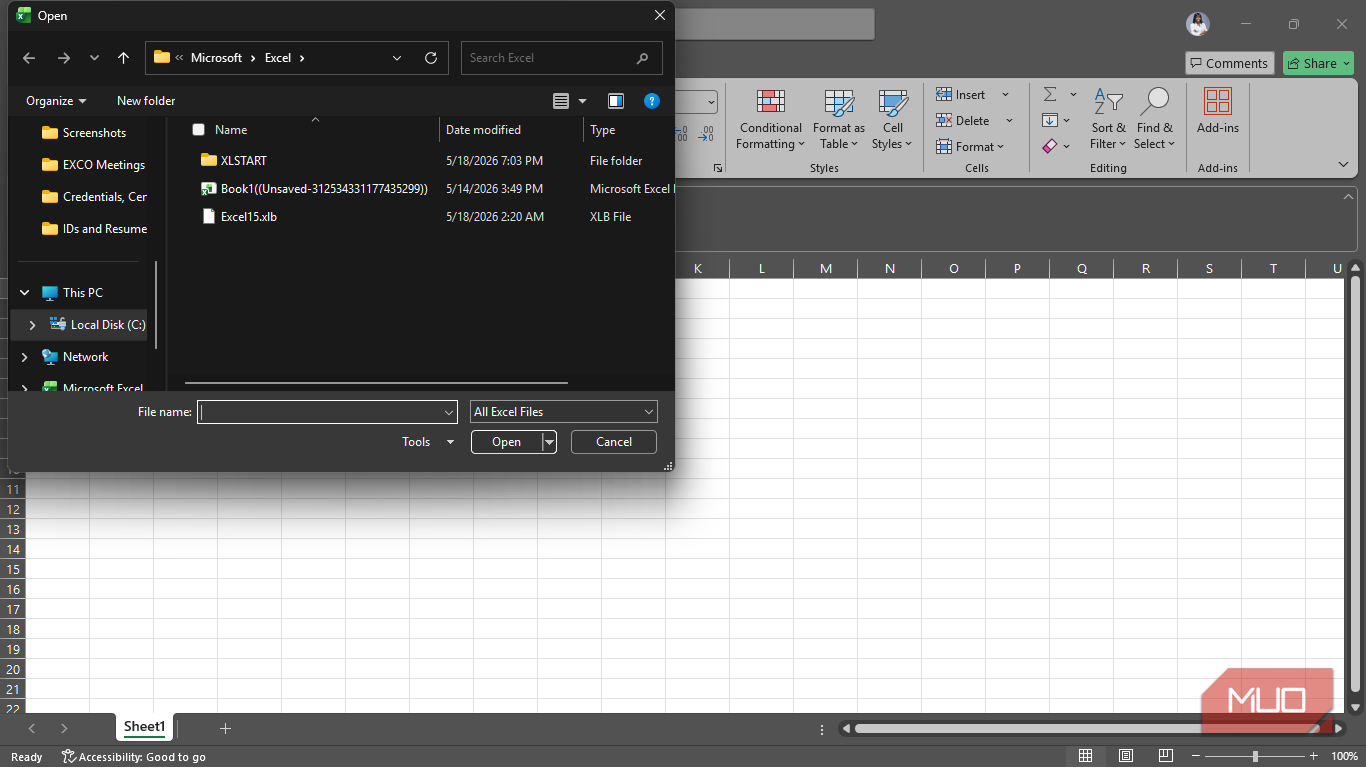Image resolution: width=1366 pixels, height=768 pixels.
Task: Open Conditional Formatting in the ribbon
Action: click(770, 120)
